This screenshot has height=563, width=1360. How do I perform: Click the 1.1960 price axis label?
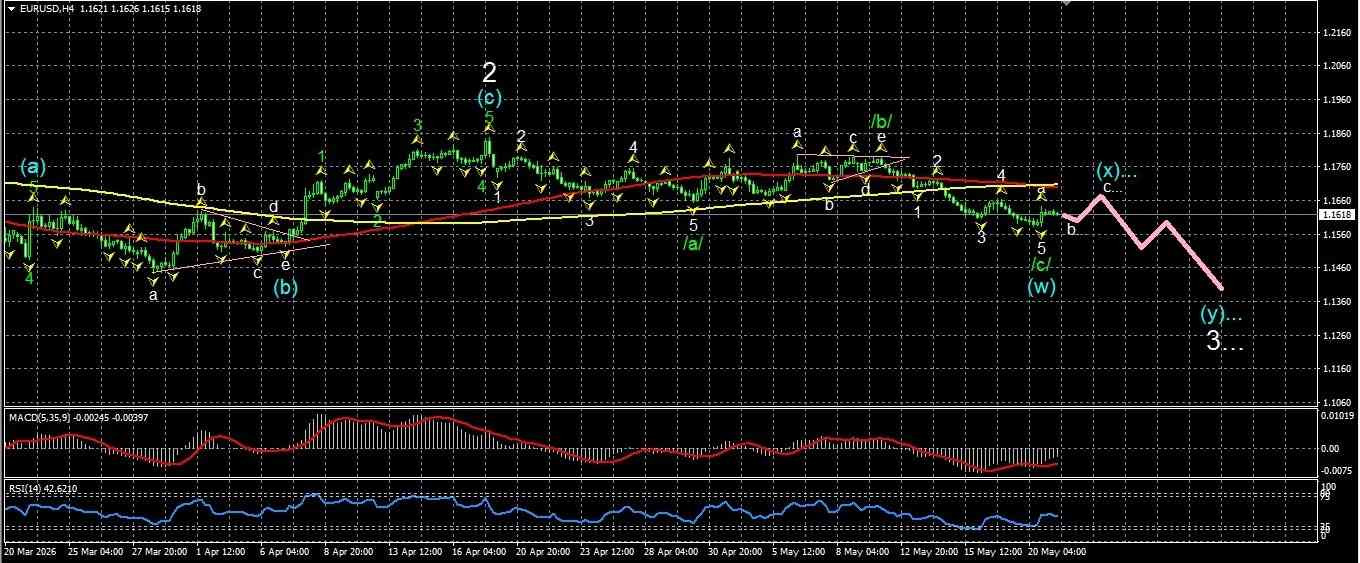click(1335, 100)
